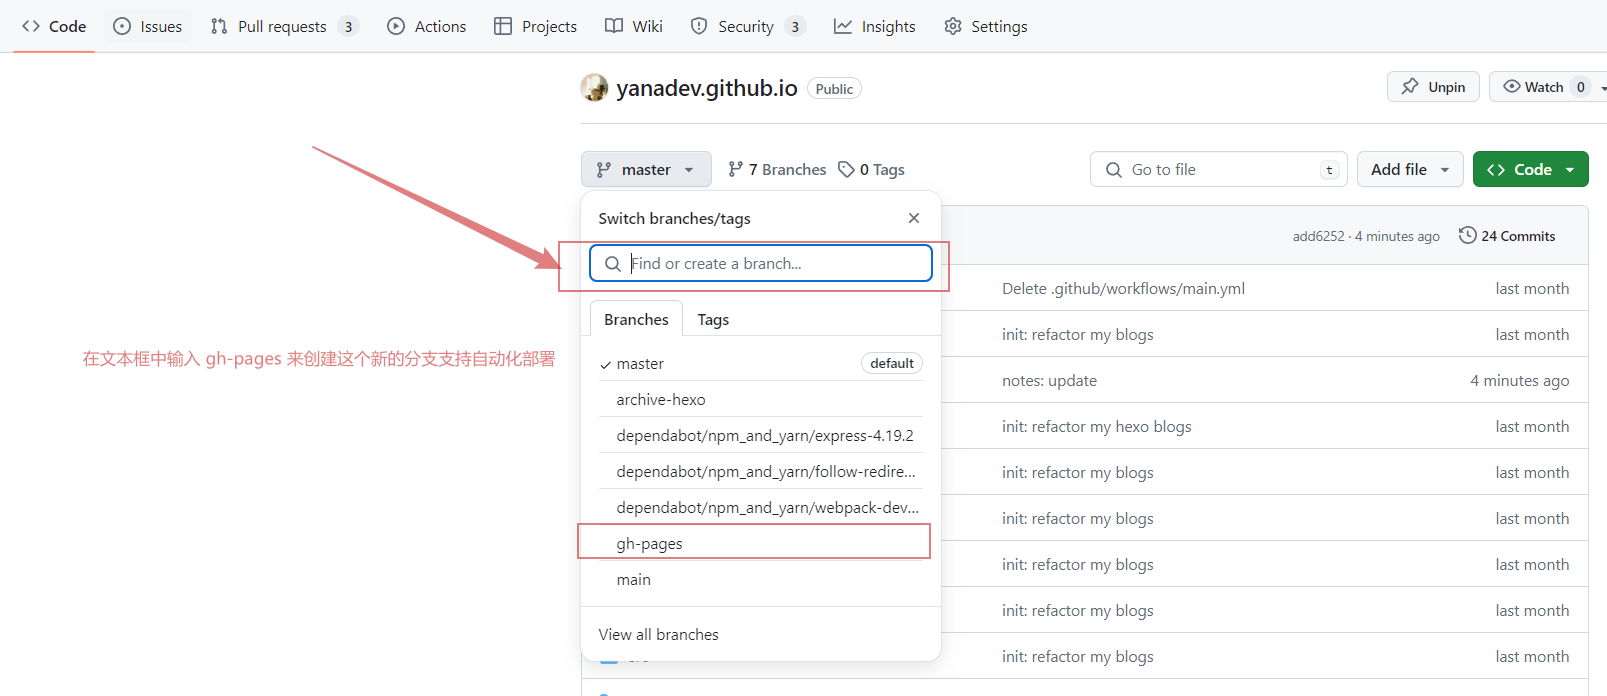
Task: Click the Projects table icon
Action: (503, 26)
